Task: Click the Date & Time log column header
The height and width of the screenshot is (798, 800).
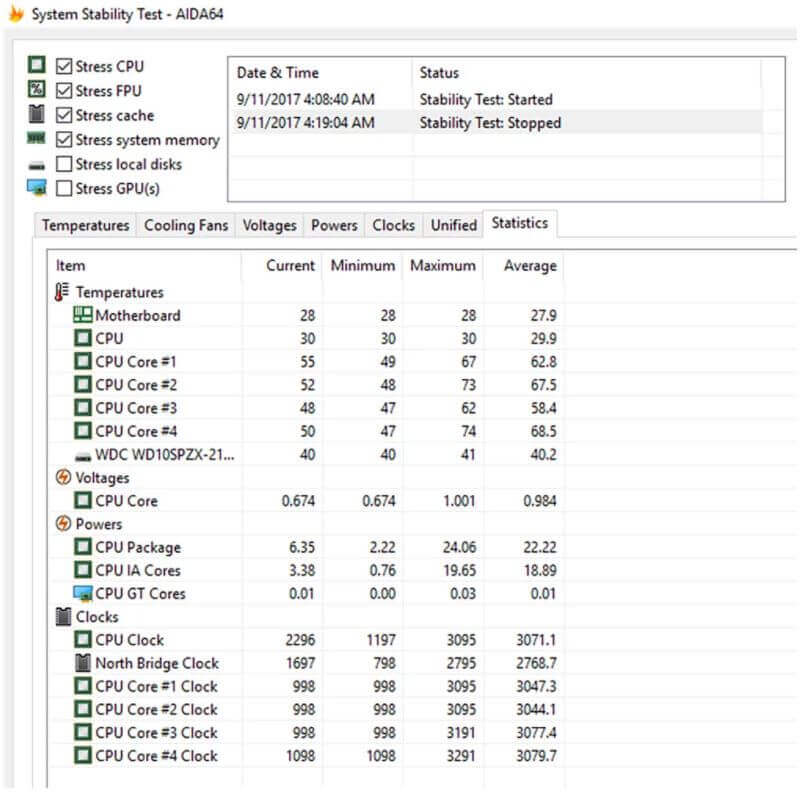Action: [320, 72]
